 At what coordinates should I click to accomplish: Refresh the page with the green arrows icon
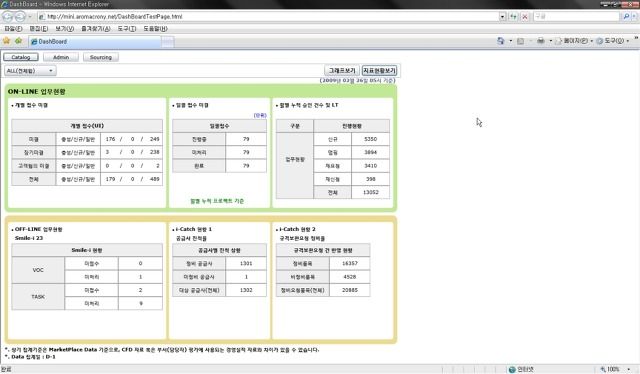click(513, 17)
